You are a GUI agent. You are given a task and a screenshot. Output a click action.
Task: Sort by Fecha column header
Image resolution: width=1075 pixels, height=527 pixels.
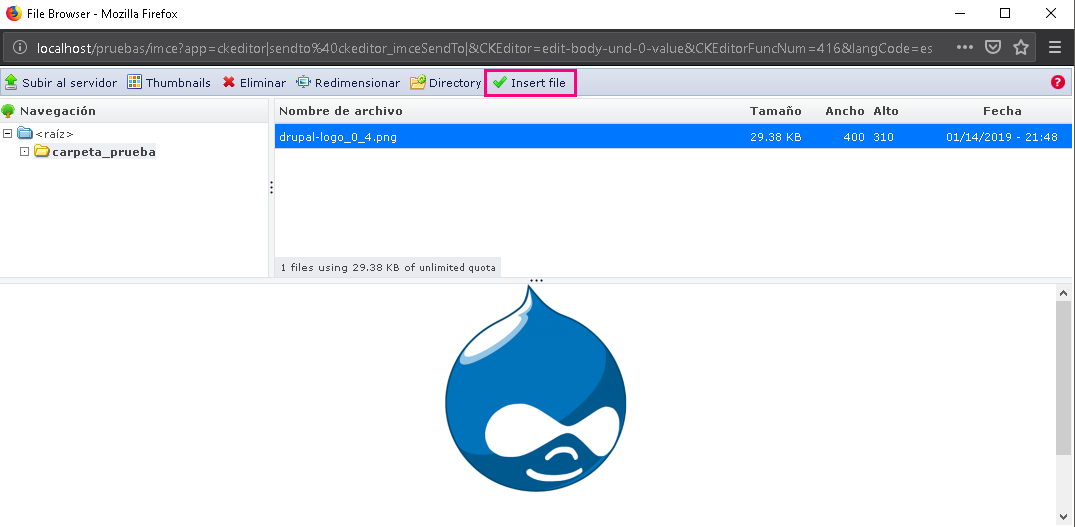1002,111
